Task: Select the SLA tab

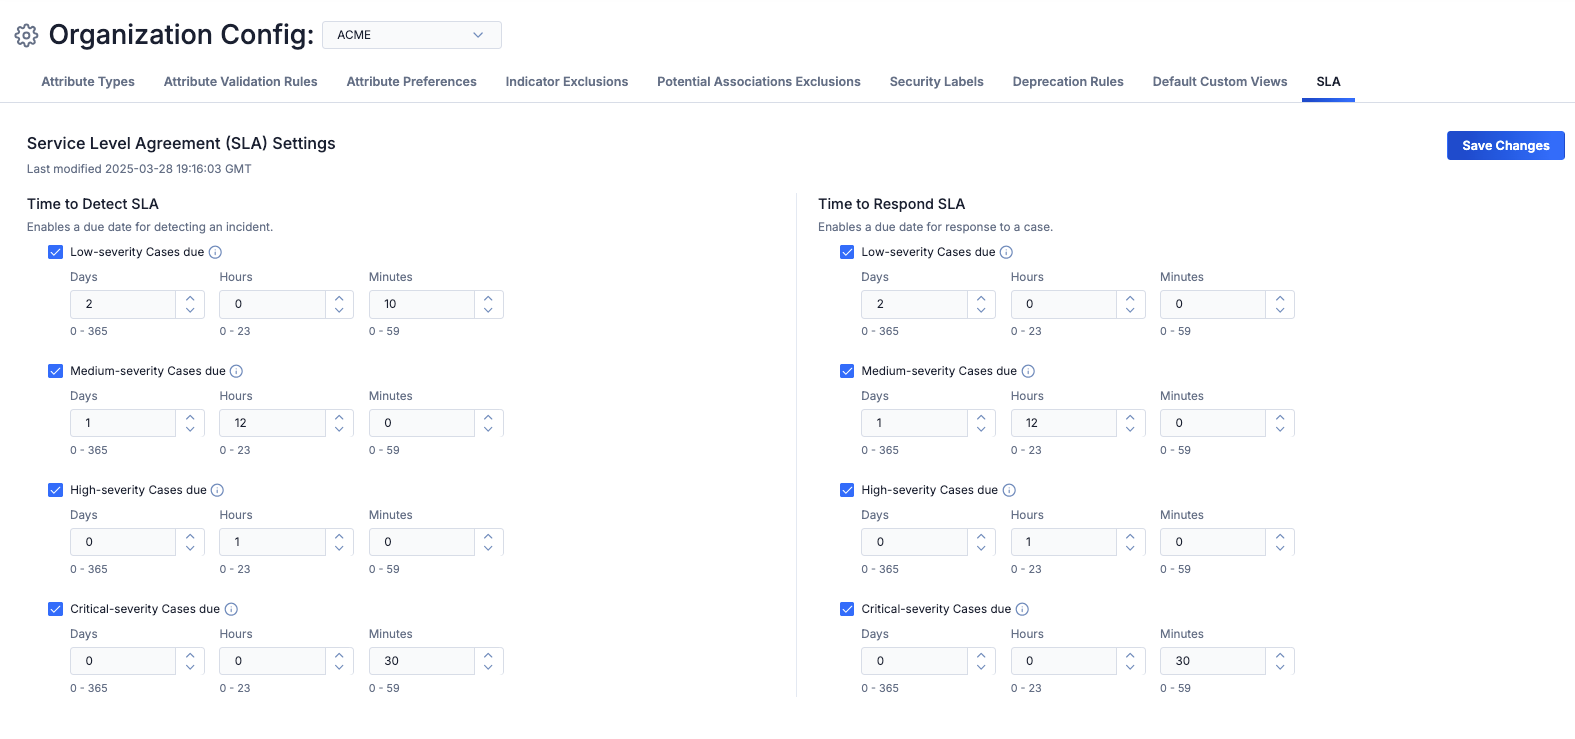Action: click(1328, 82)
